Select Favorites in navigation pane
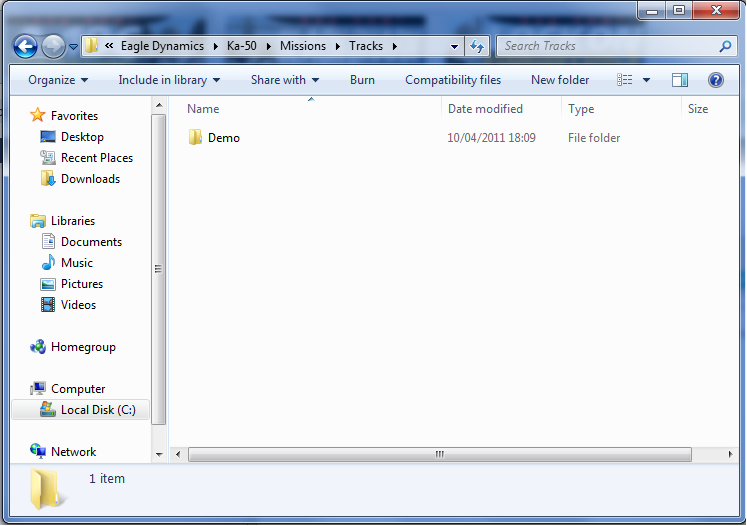This screenshot has width=747, height=526. pos(74,116)
